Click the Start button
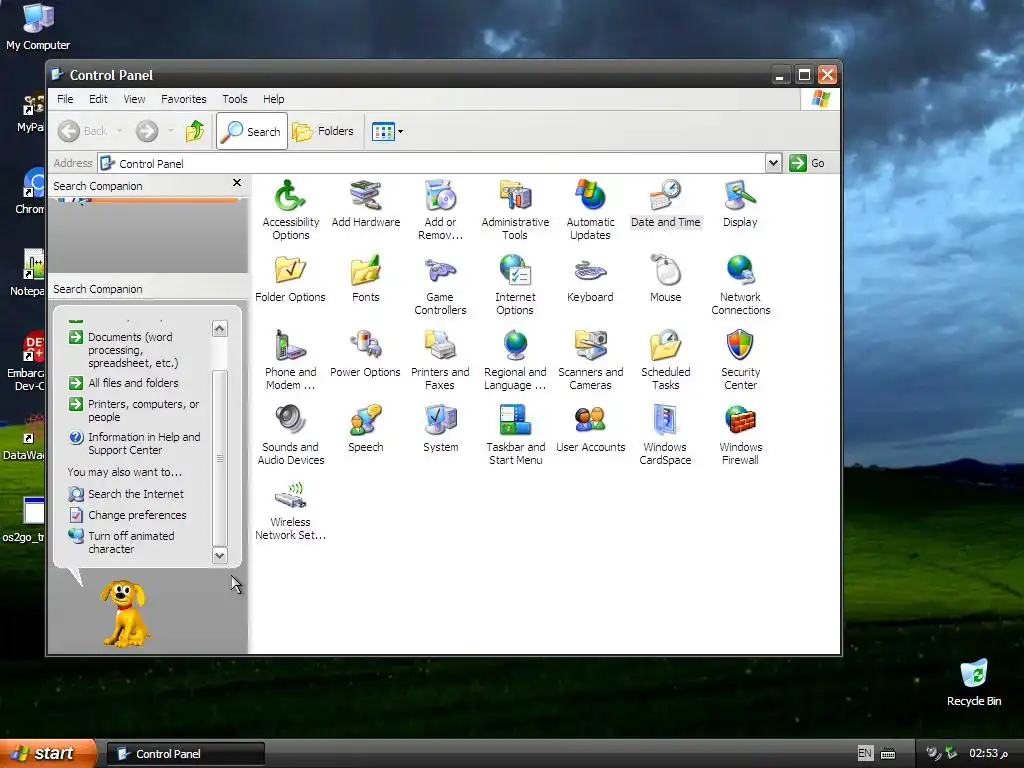The height and width of the screenshot is (768, 1024). pos(48,754)
